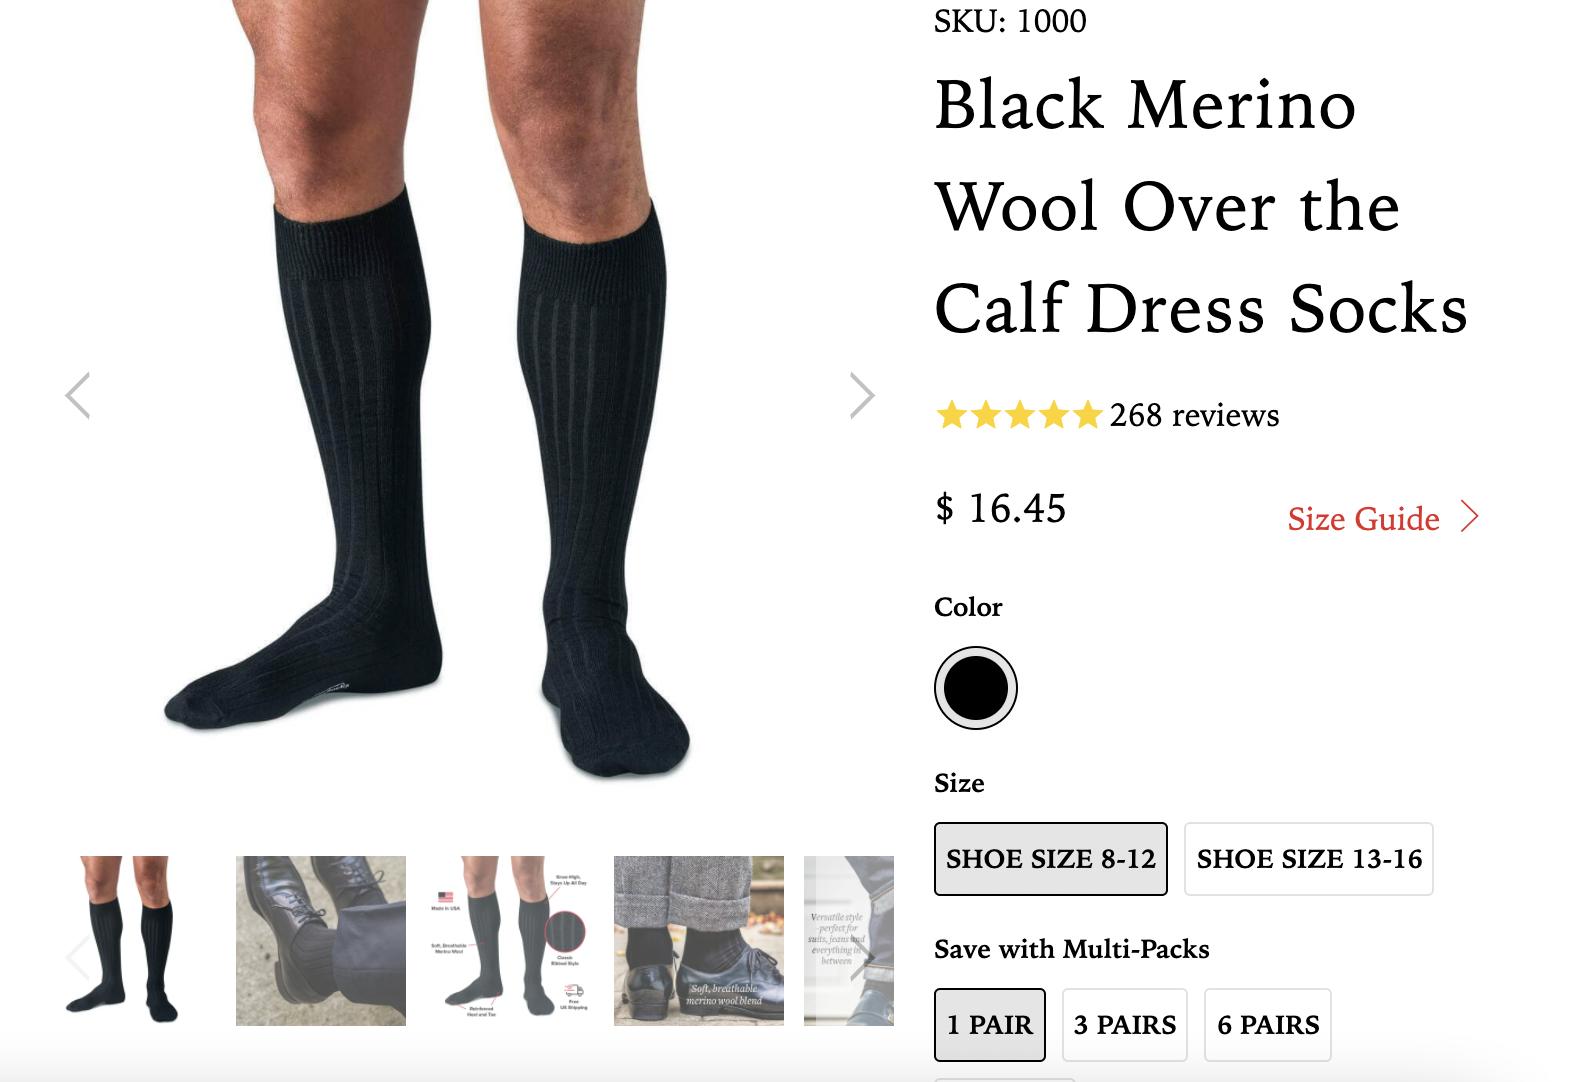
Task: Select the 3 Pairs multi-pack option
Action: pos(1124,1025)
